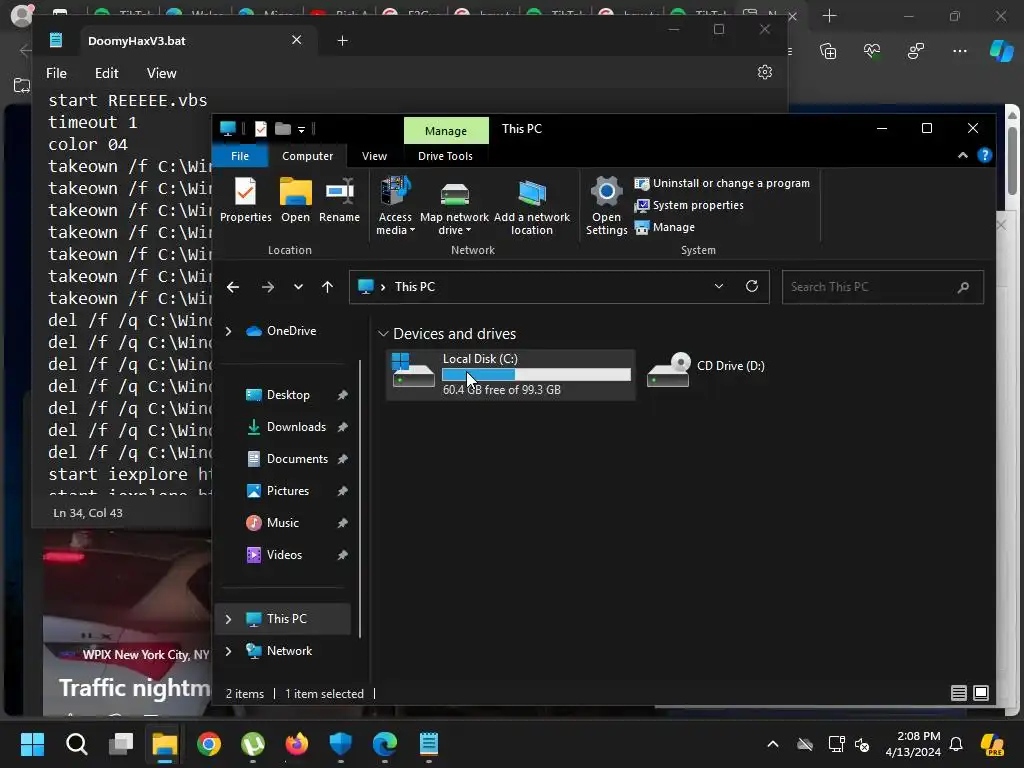
Task: Click the Properties icon in the ribbon
Action: point(246,199)
